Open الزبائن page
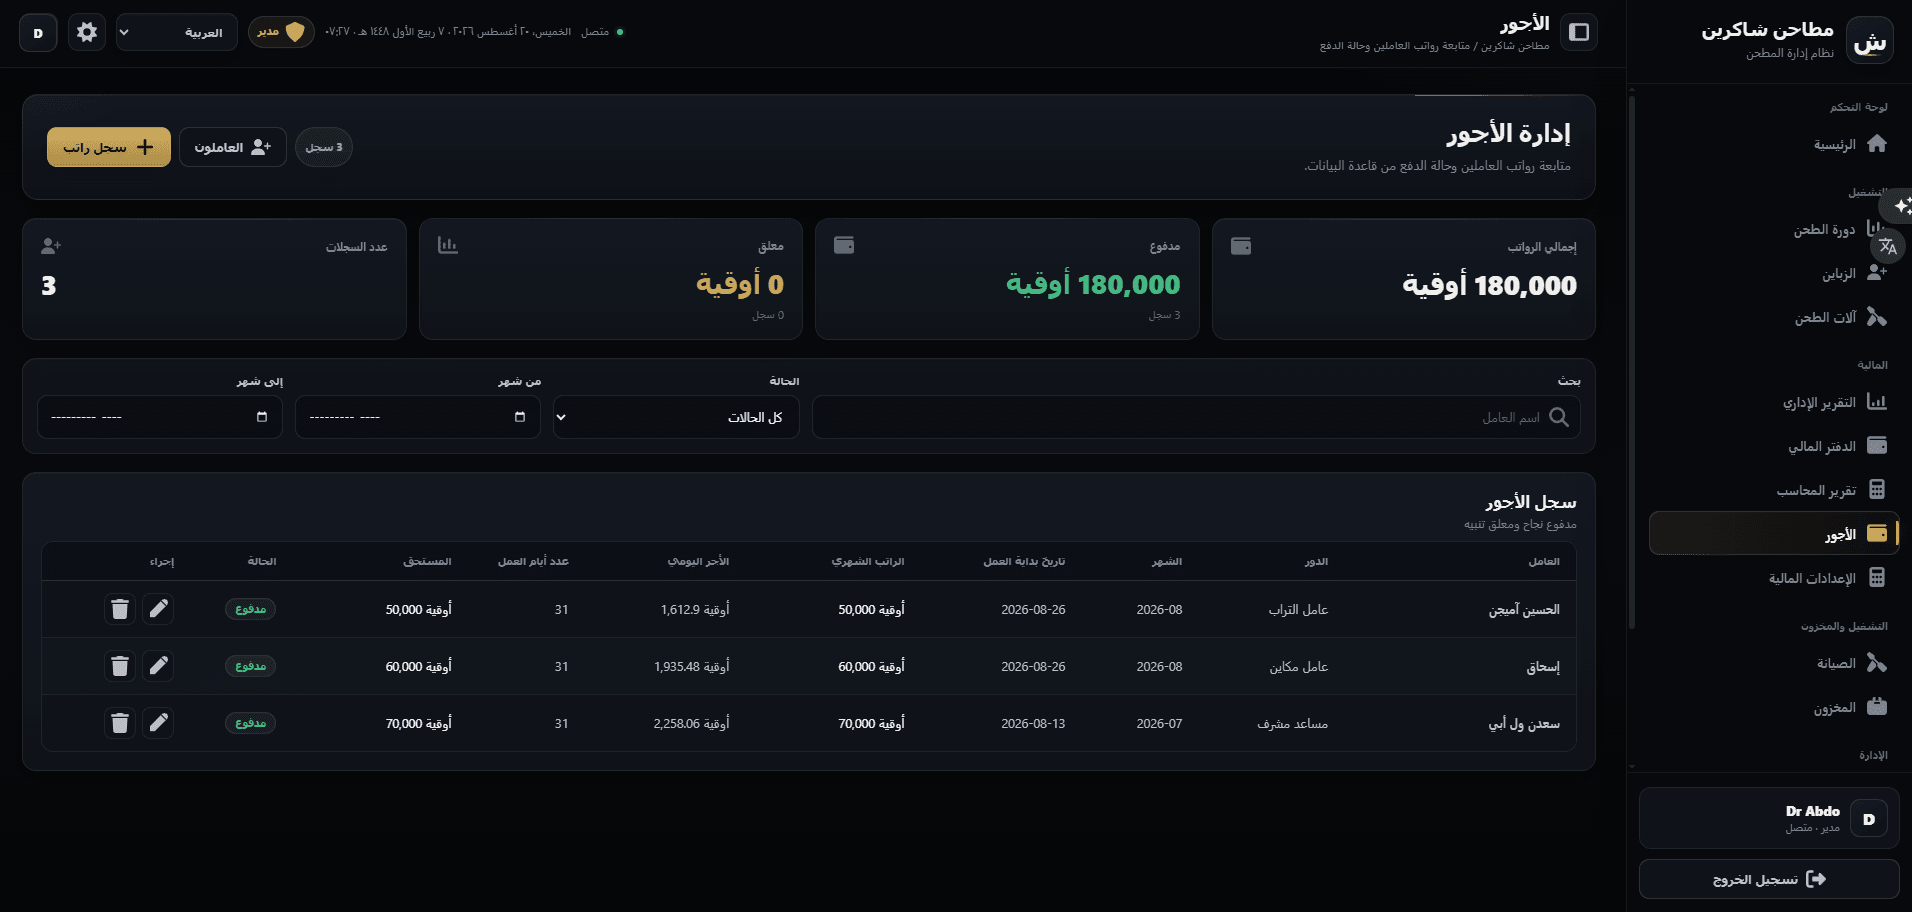The image size is (1912, 912). (x=1774, y=273)
